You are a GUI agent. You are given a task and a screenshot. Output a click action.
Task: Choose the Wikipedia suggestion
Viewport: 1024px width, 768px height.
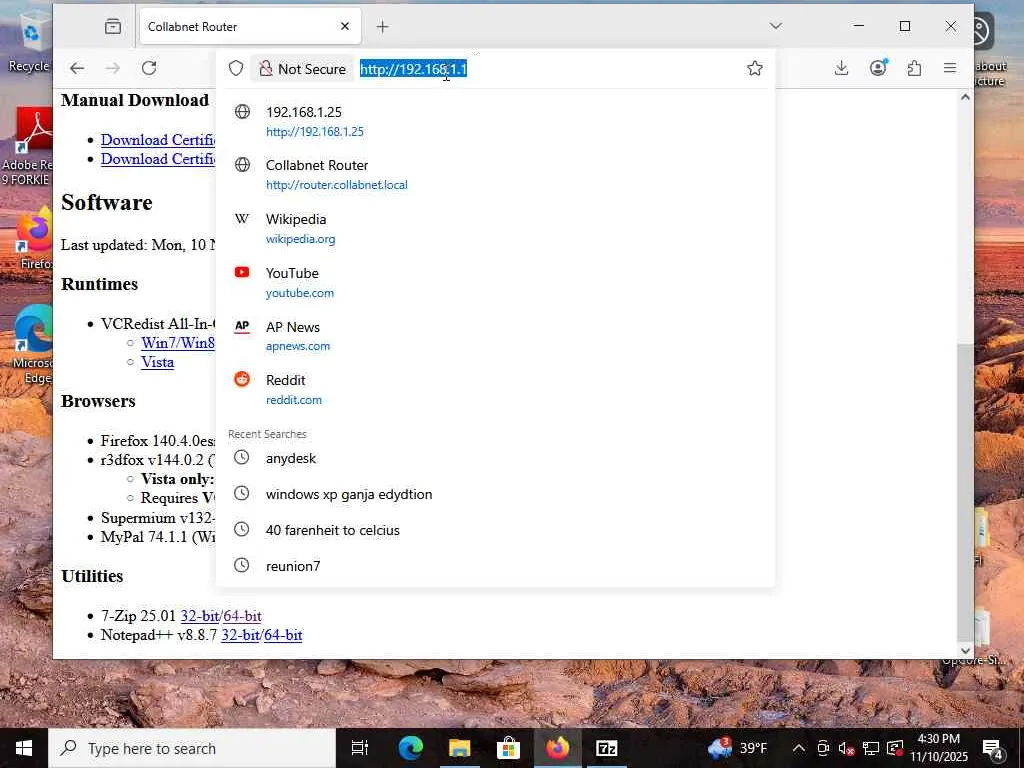[495, 229]
